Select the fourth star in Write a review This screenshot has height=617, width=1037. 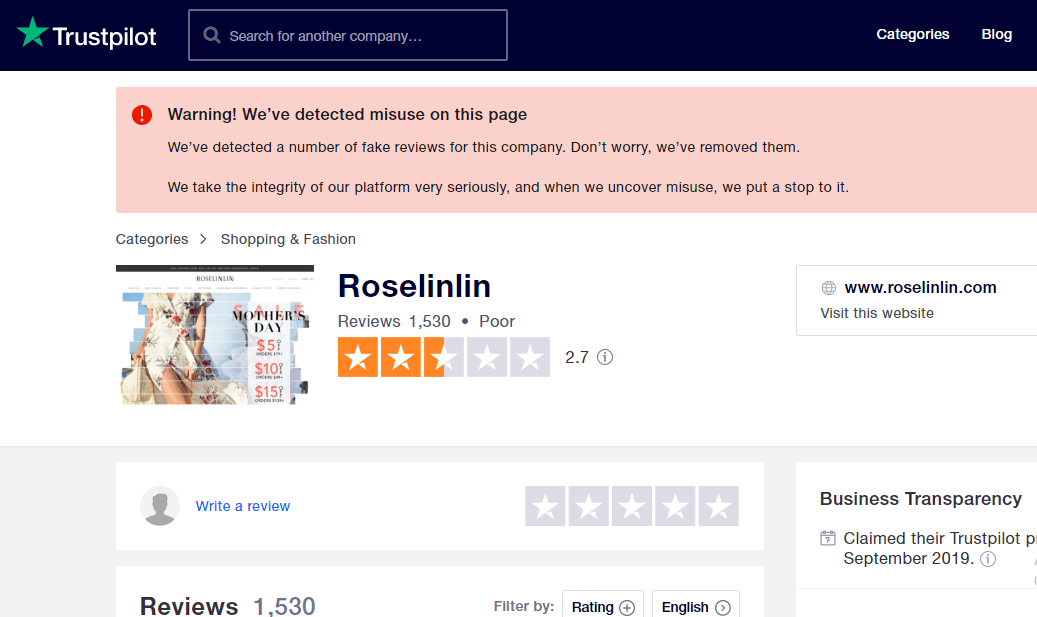click(x=675, y=506)
